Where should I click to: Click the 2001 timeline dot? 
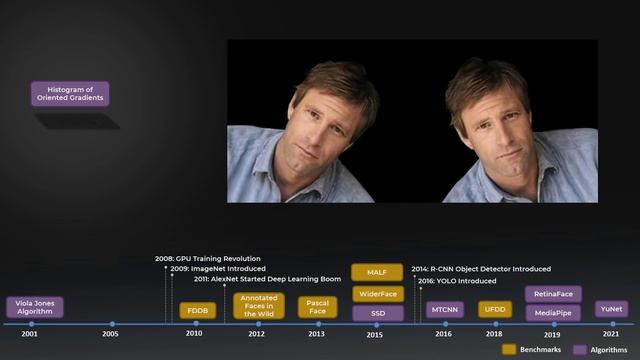pos(31,324)
